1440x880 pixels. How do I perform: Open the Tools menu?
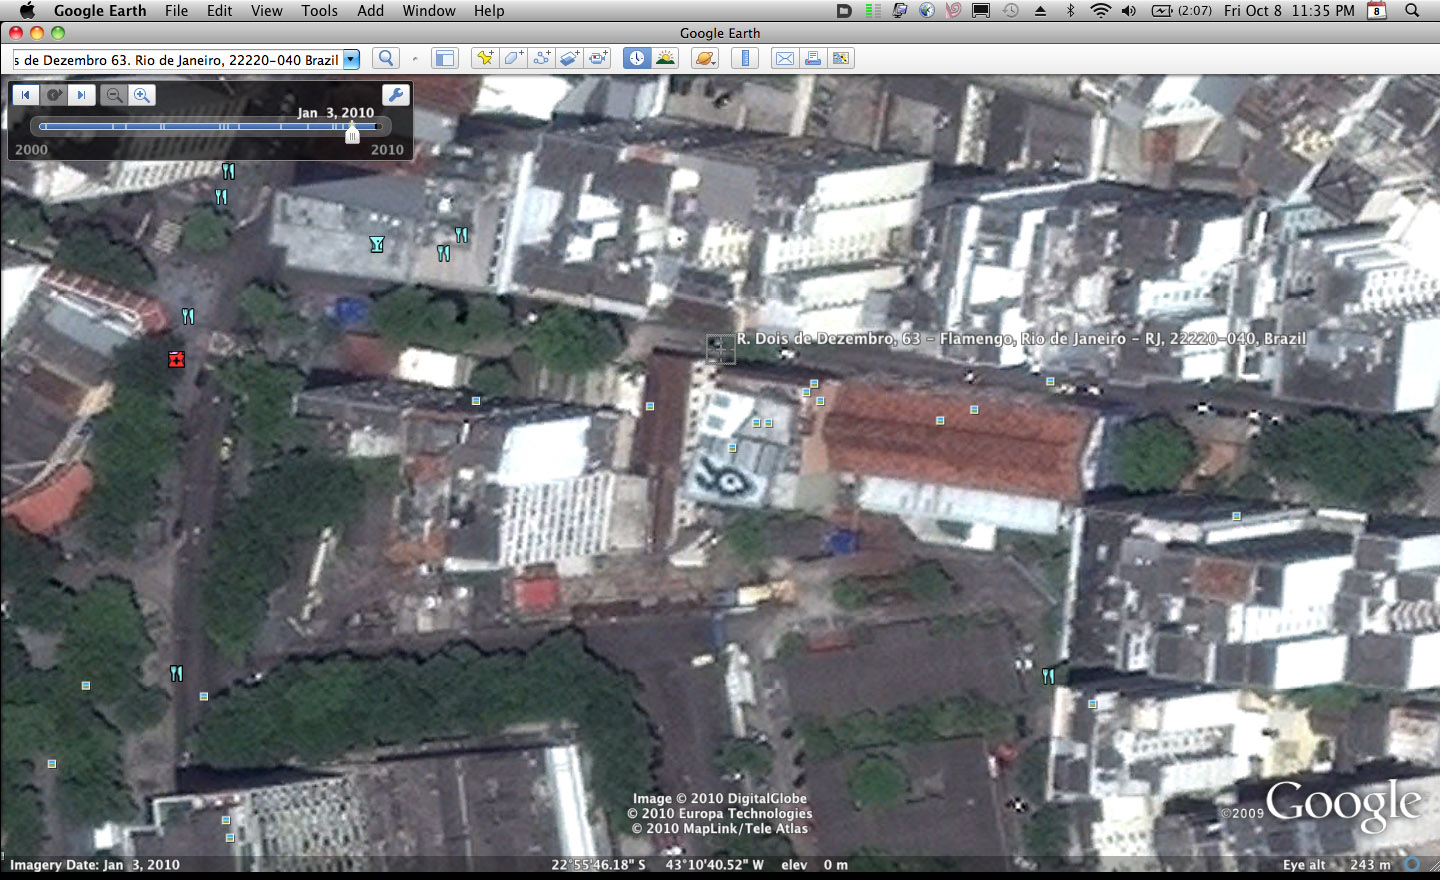coord(320,10)
